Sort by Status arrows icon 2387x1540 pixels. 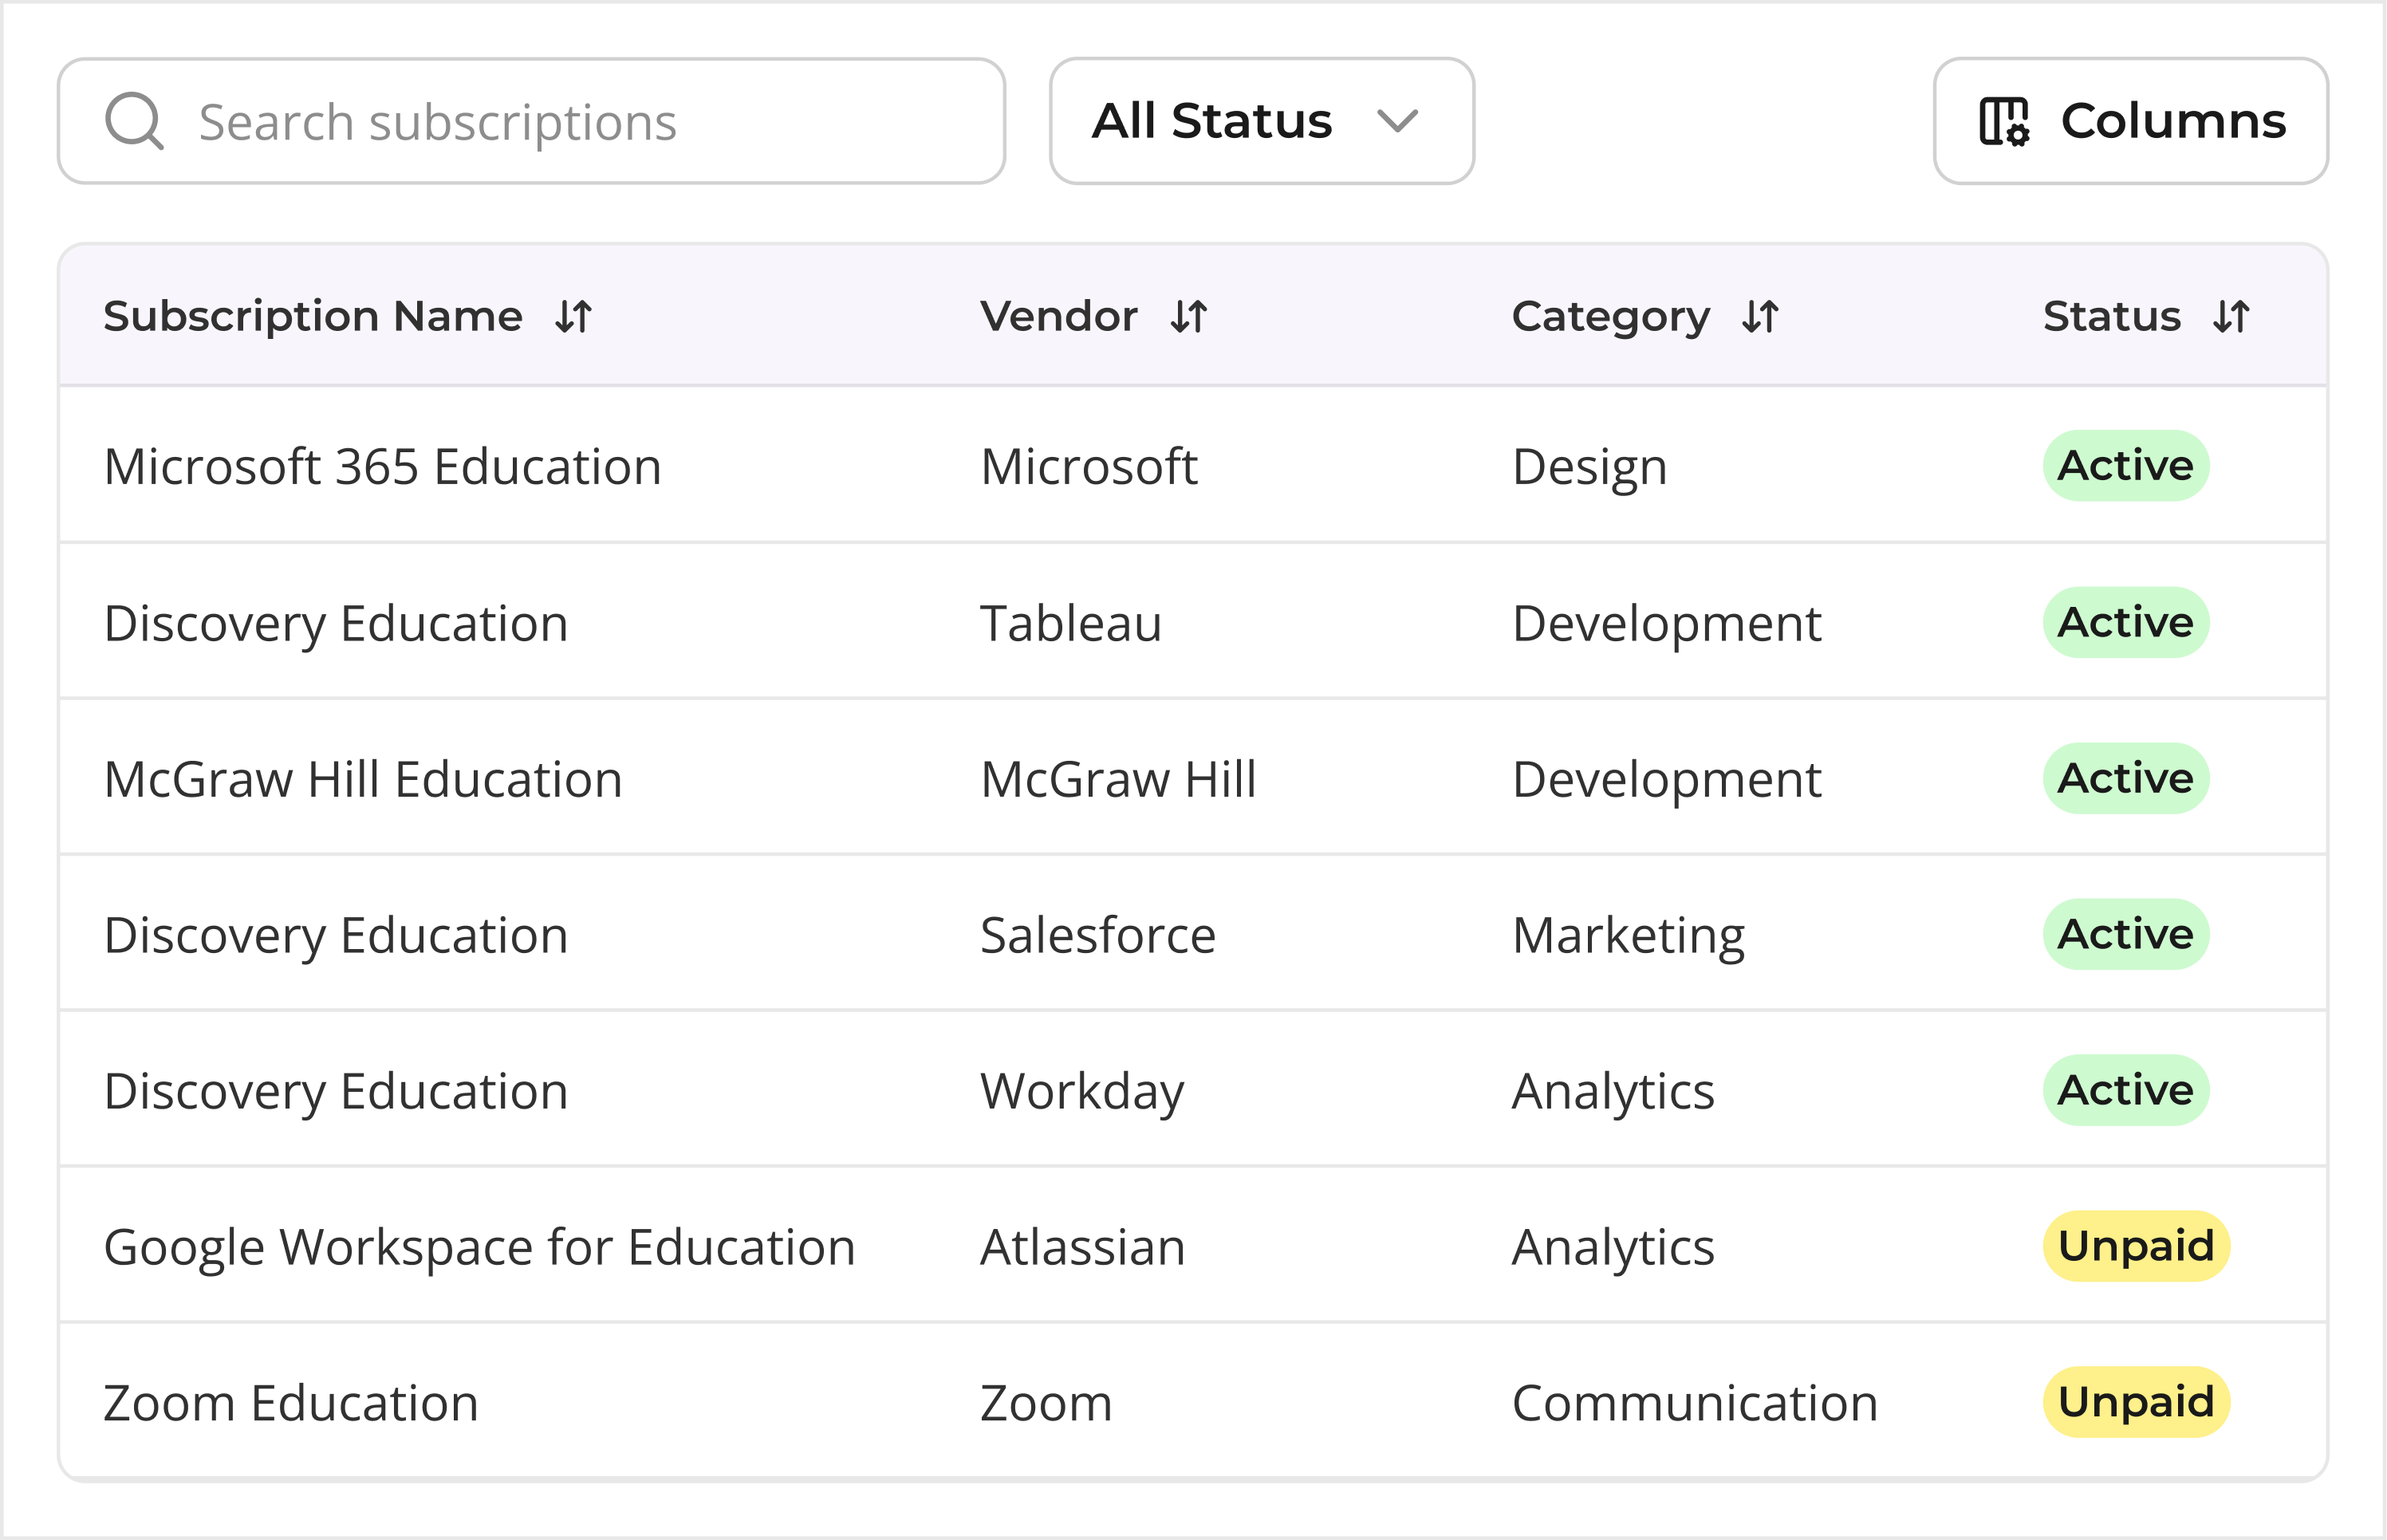coord(2231,317)
